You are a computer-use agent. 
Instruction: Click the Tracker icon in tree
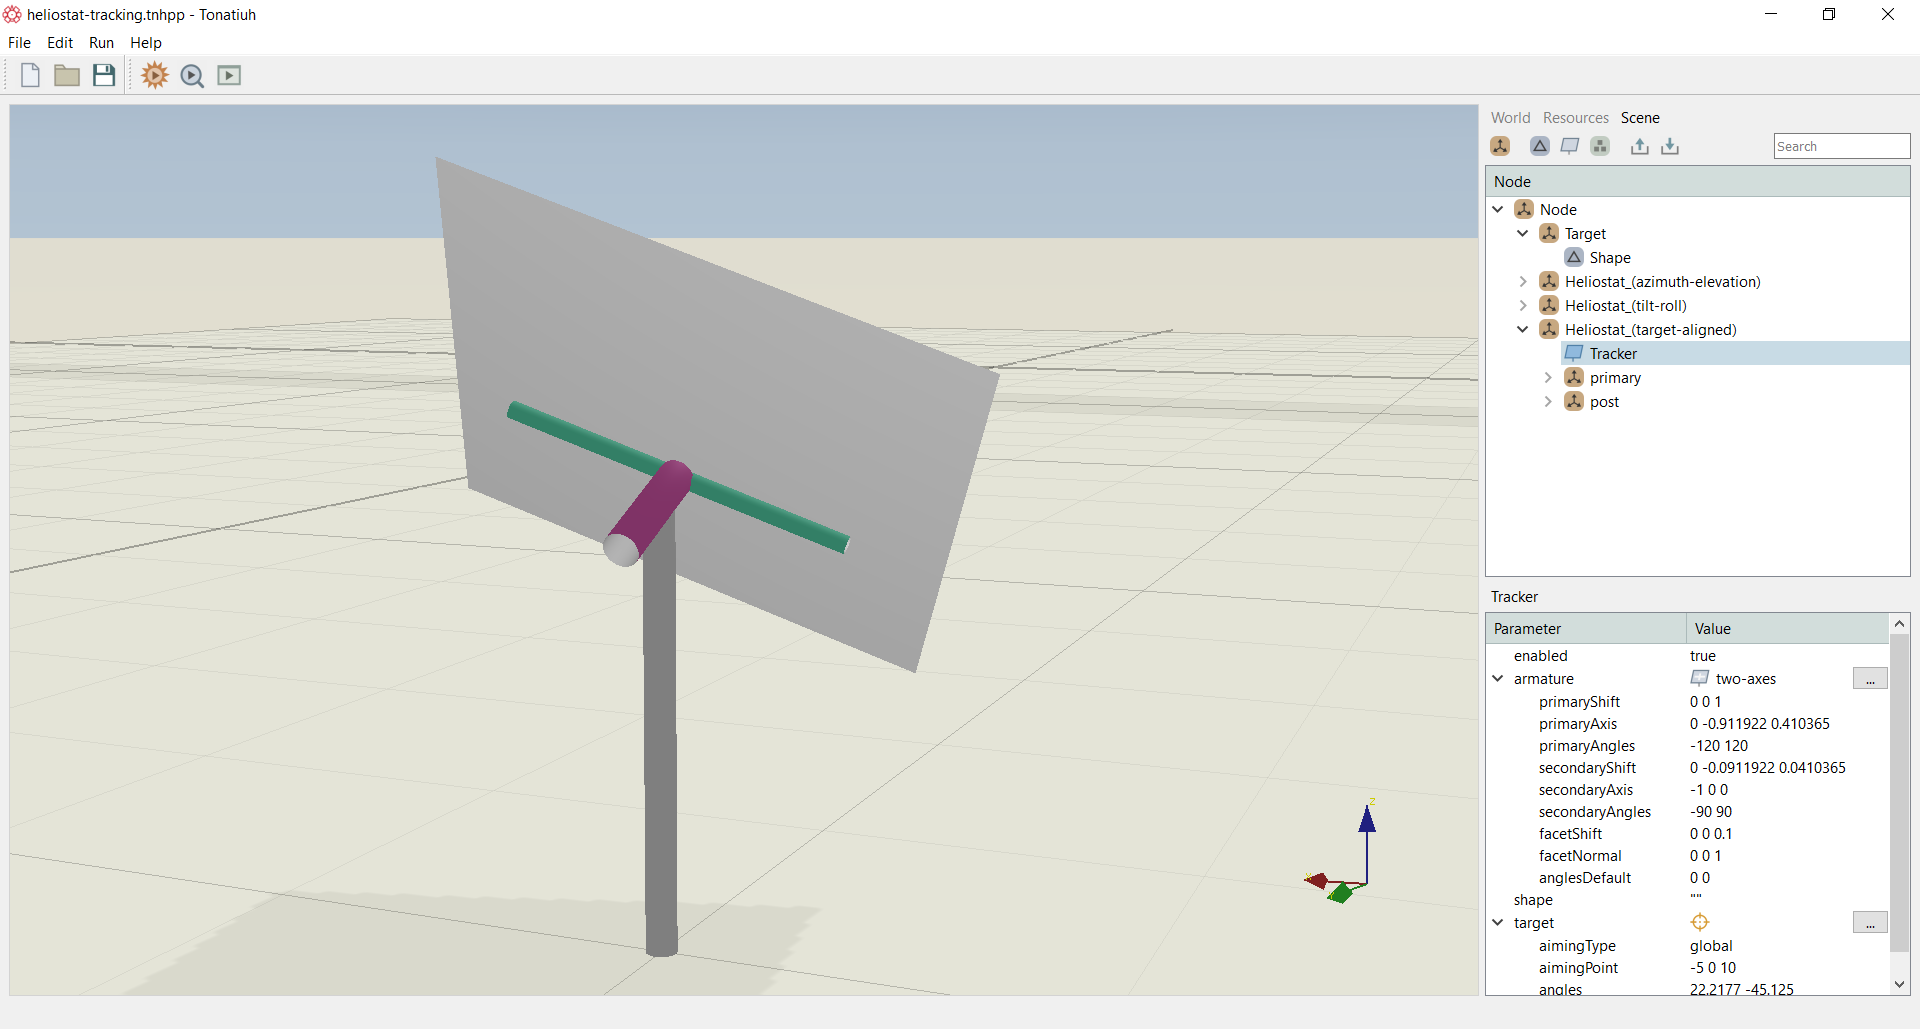1574,353
